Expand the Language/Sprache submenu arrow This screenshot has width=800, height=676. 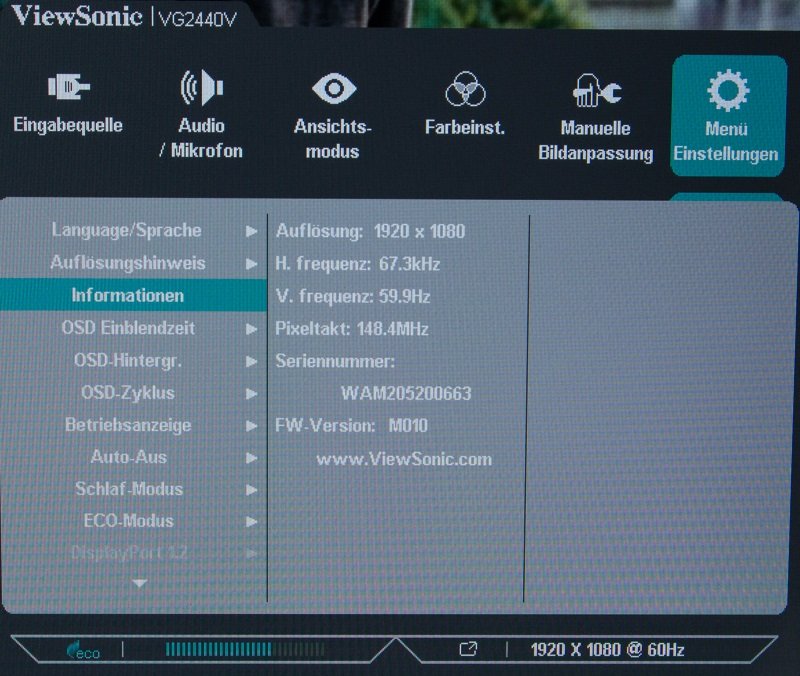(251, 232)
